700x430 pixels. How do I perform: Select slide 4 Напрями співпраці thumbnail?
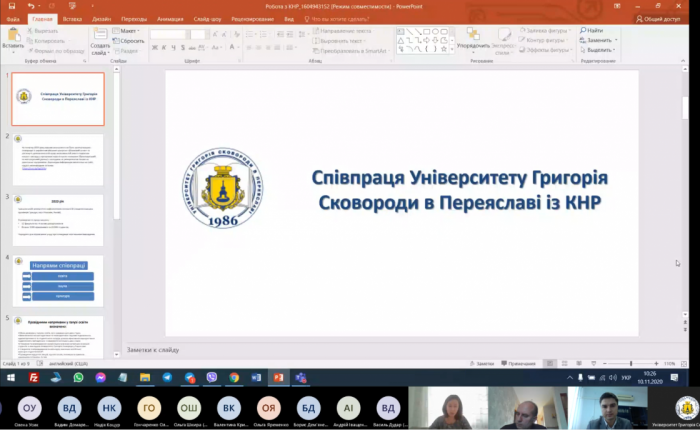pos(58,281)
